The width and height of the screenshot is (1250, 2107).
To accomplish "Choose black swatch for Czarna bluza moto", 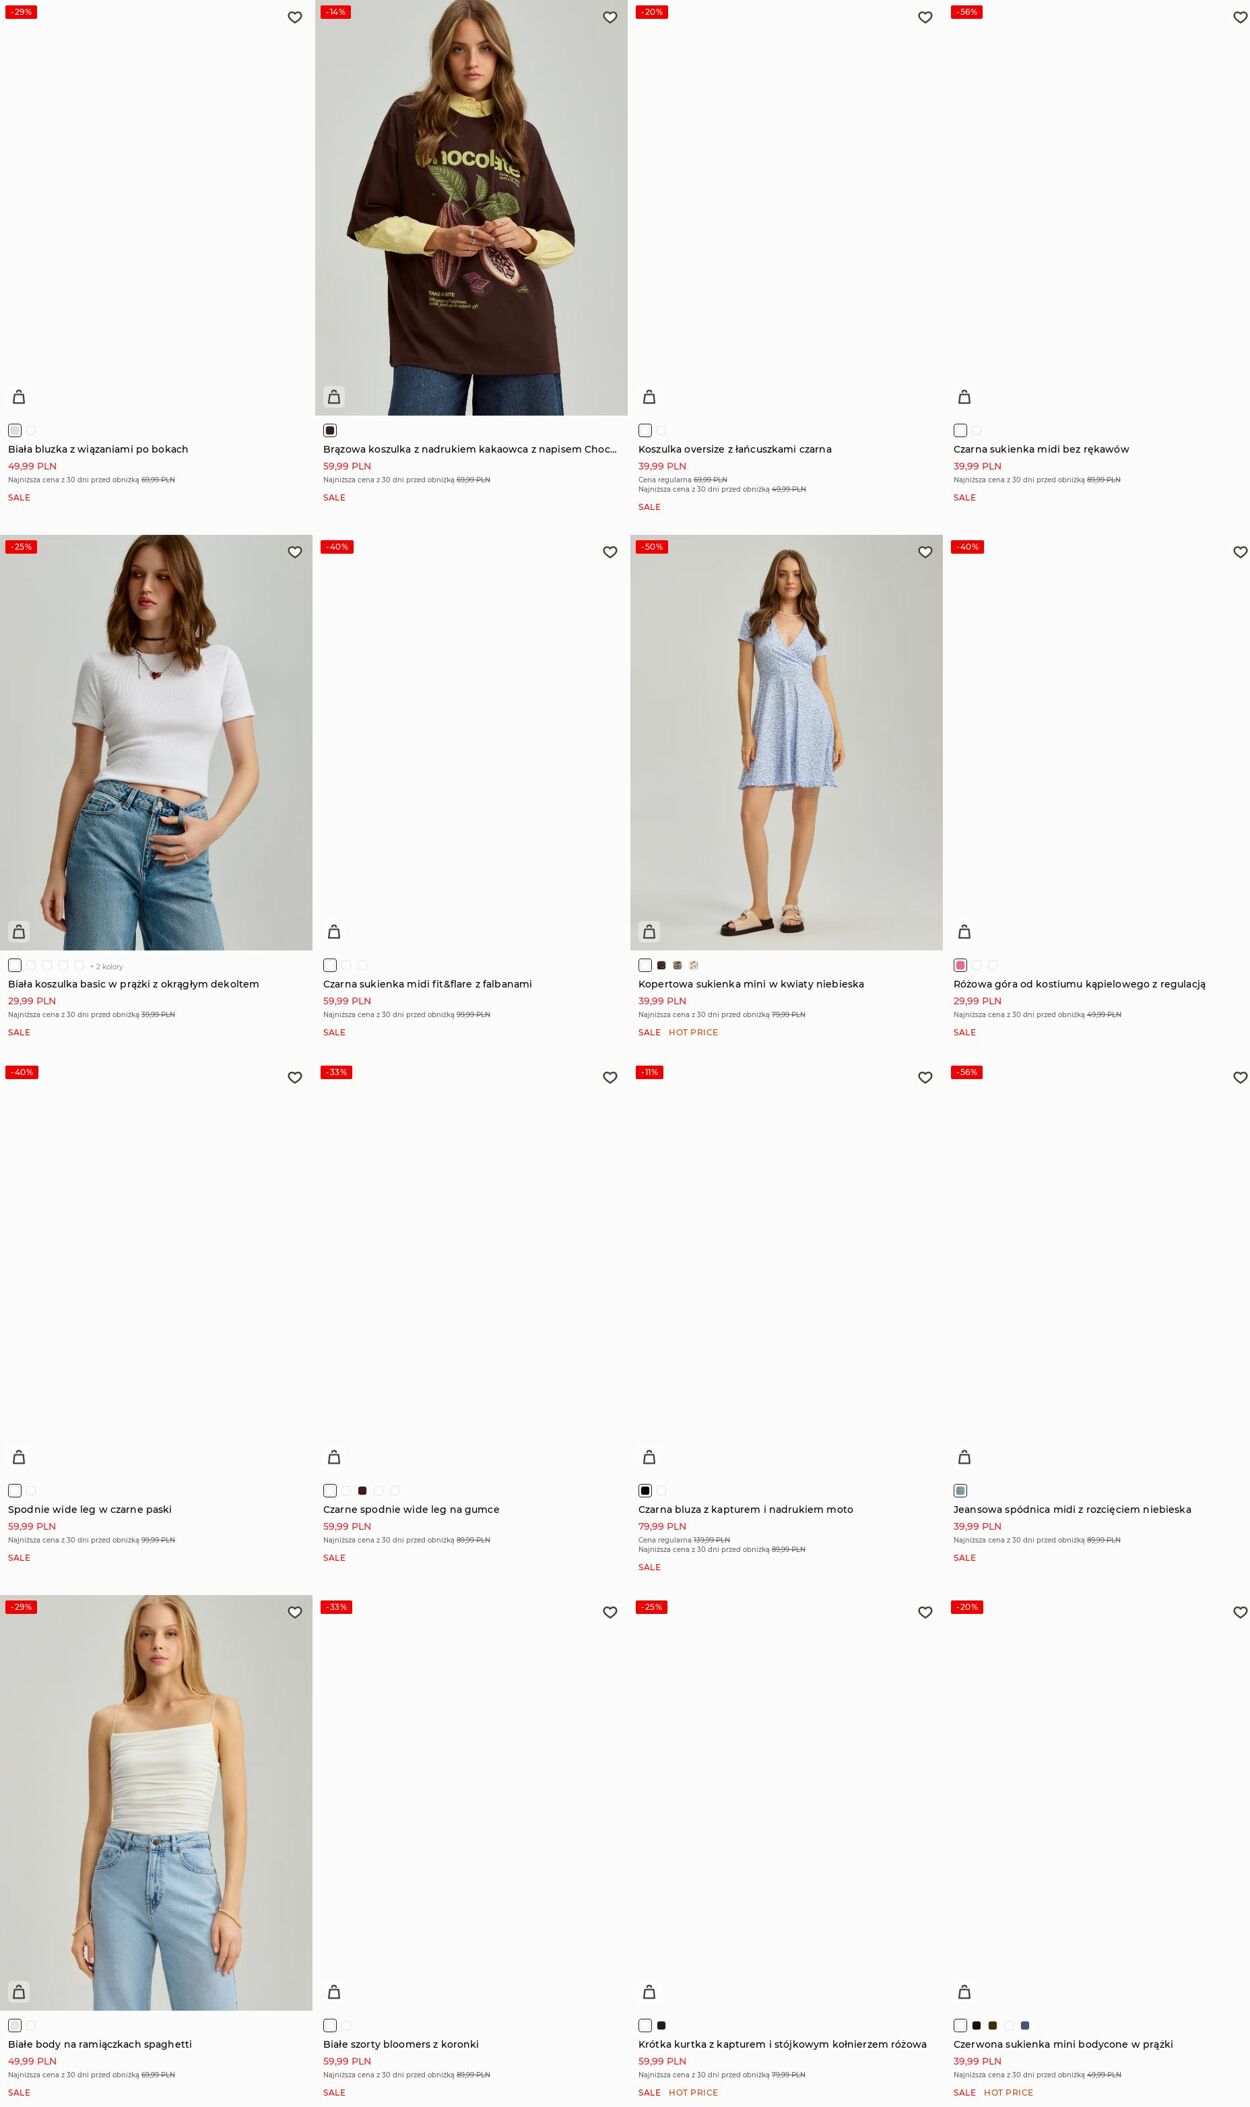I will [645, 1491].
